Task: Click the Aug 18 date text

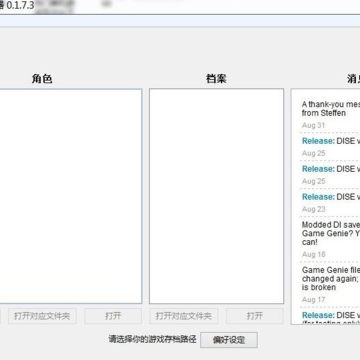Action: tap(314, 254)
